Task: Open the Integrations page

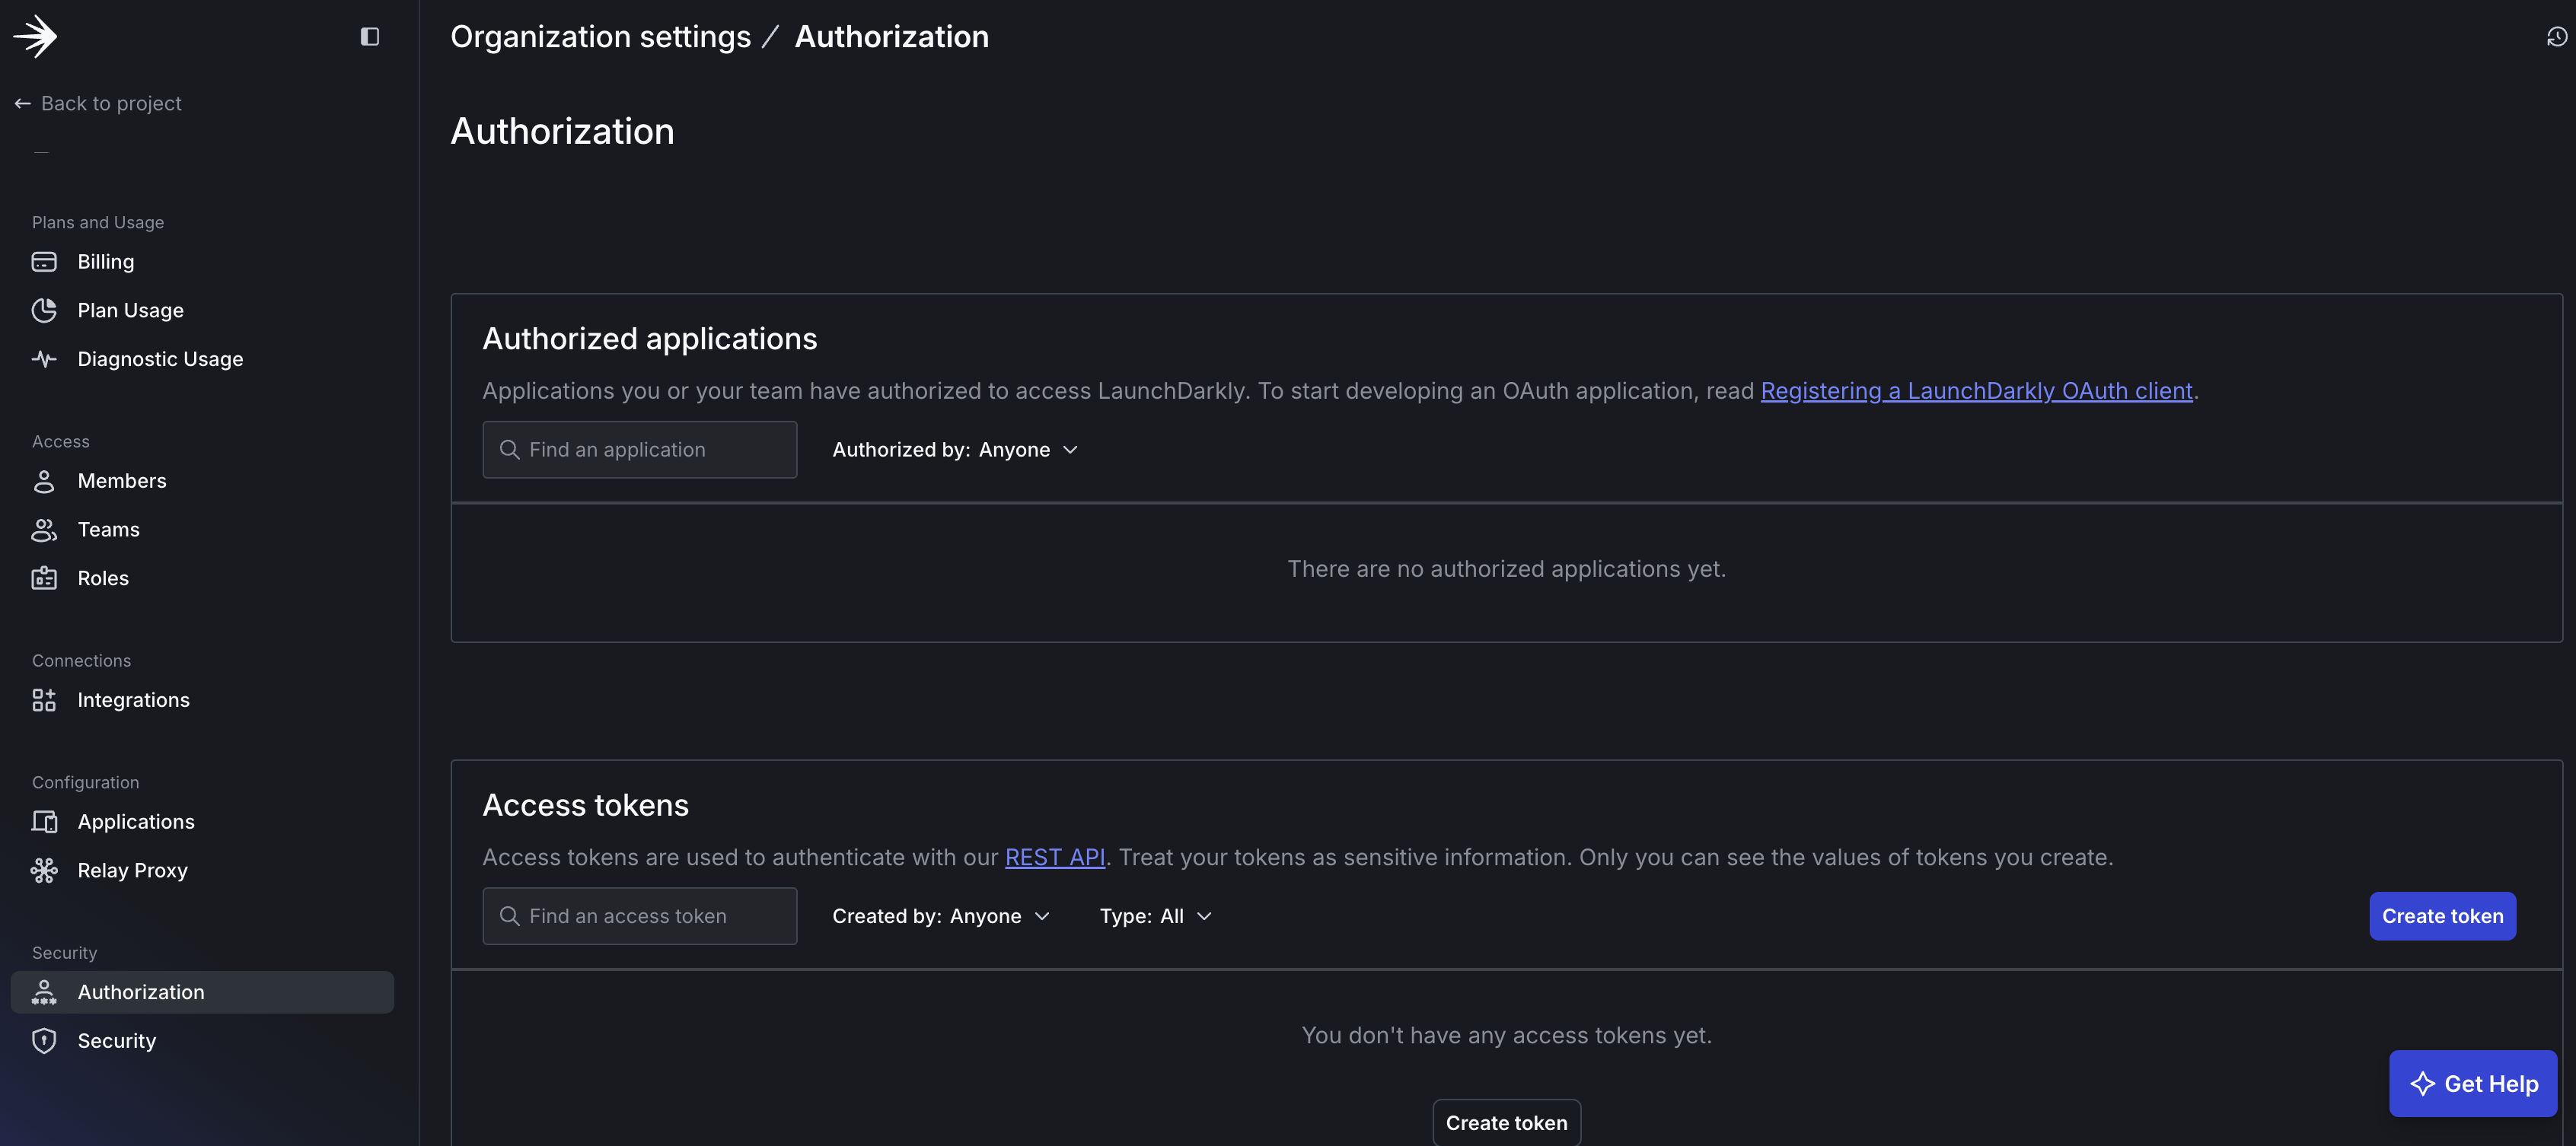Action: coord(133,699)
